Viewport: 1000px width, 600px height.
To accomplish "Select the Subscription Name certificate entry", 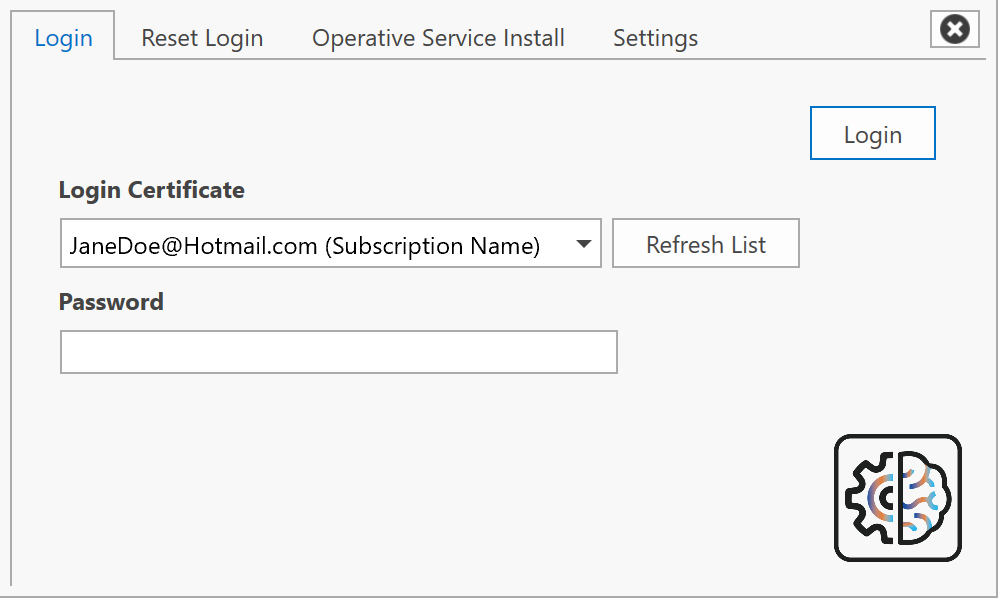I will coord(432,245).
